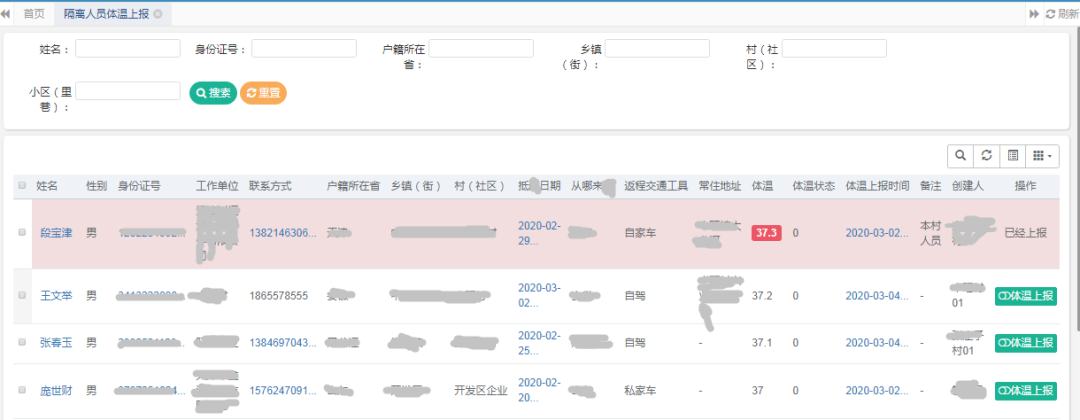Click the table search magnifier icon

960,155
